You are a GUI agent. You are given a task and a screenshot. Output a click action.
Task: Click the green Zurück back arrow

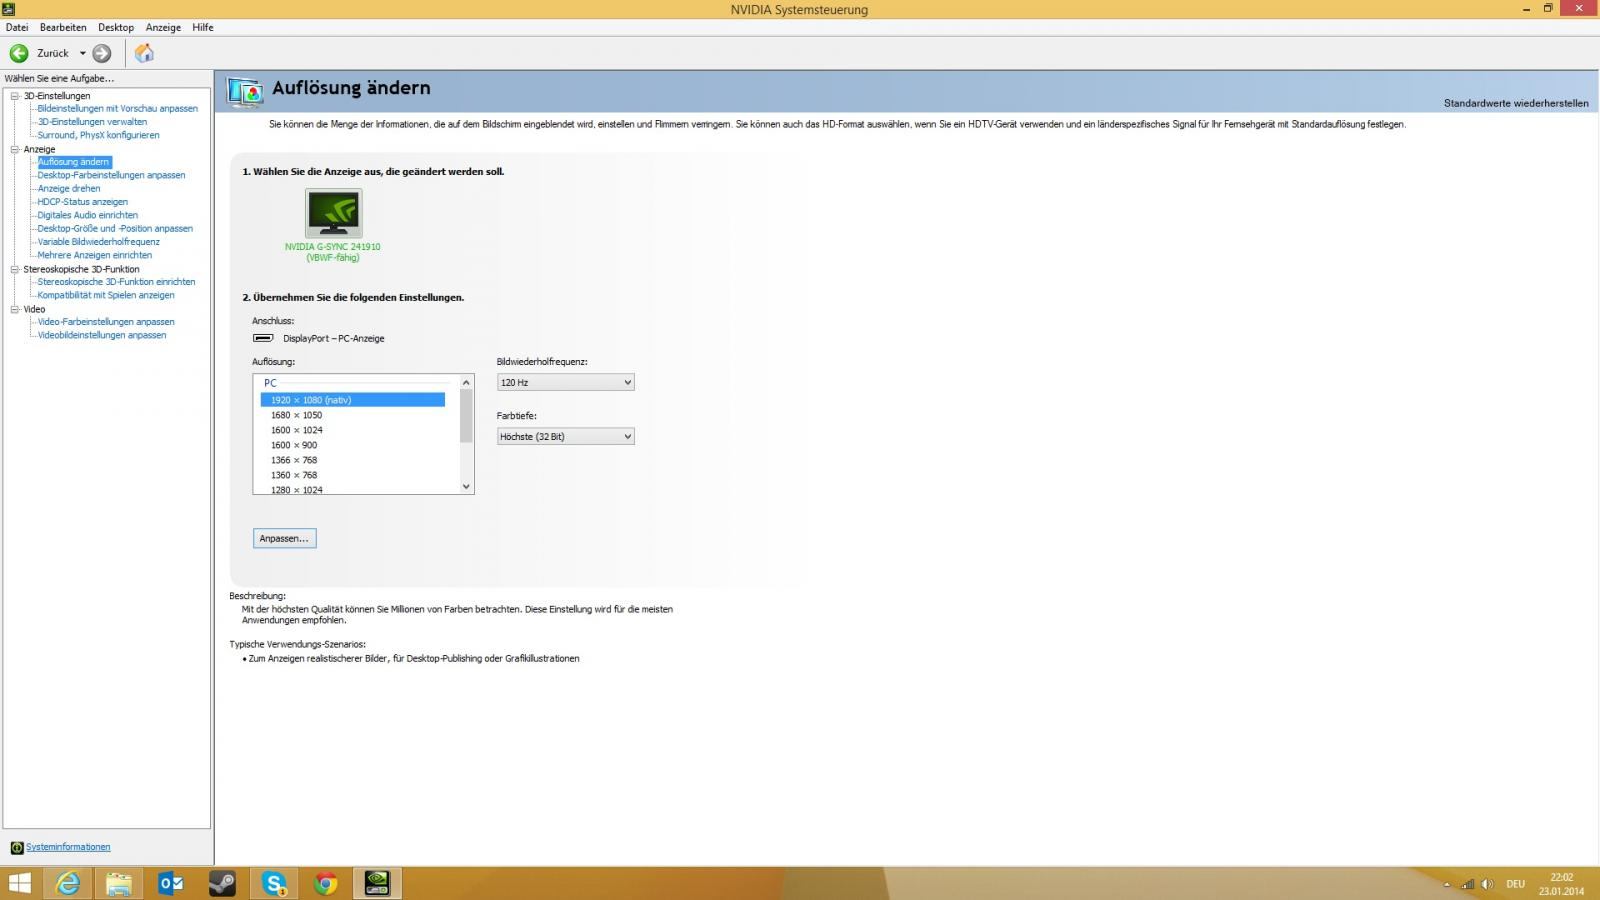click(x=19, y=53)
